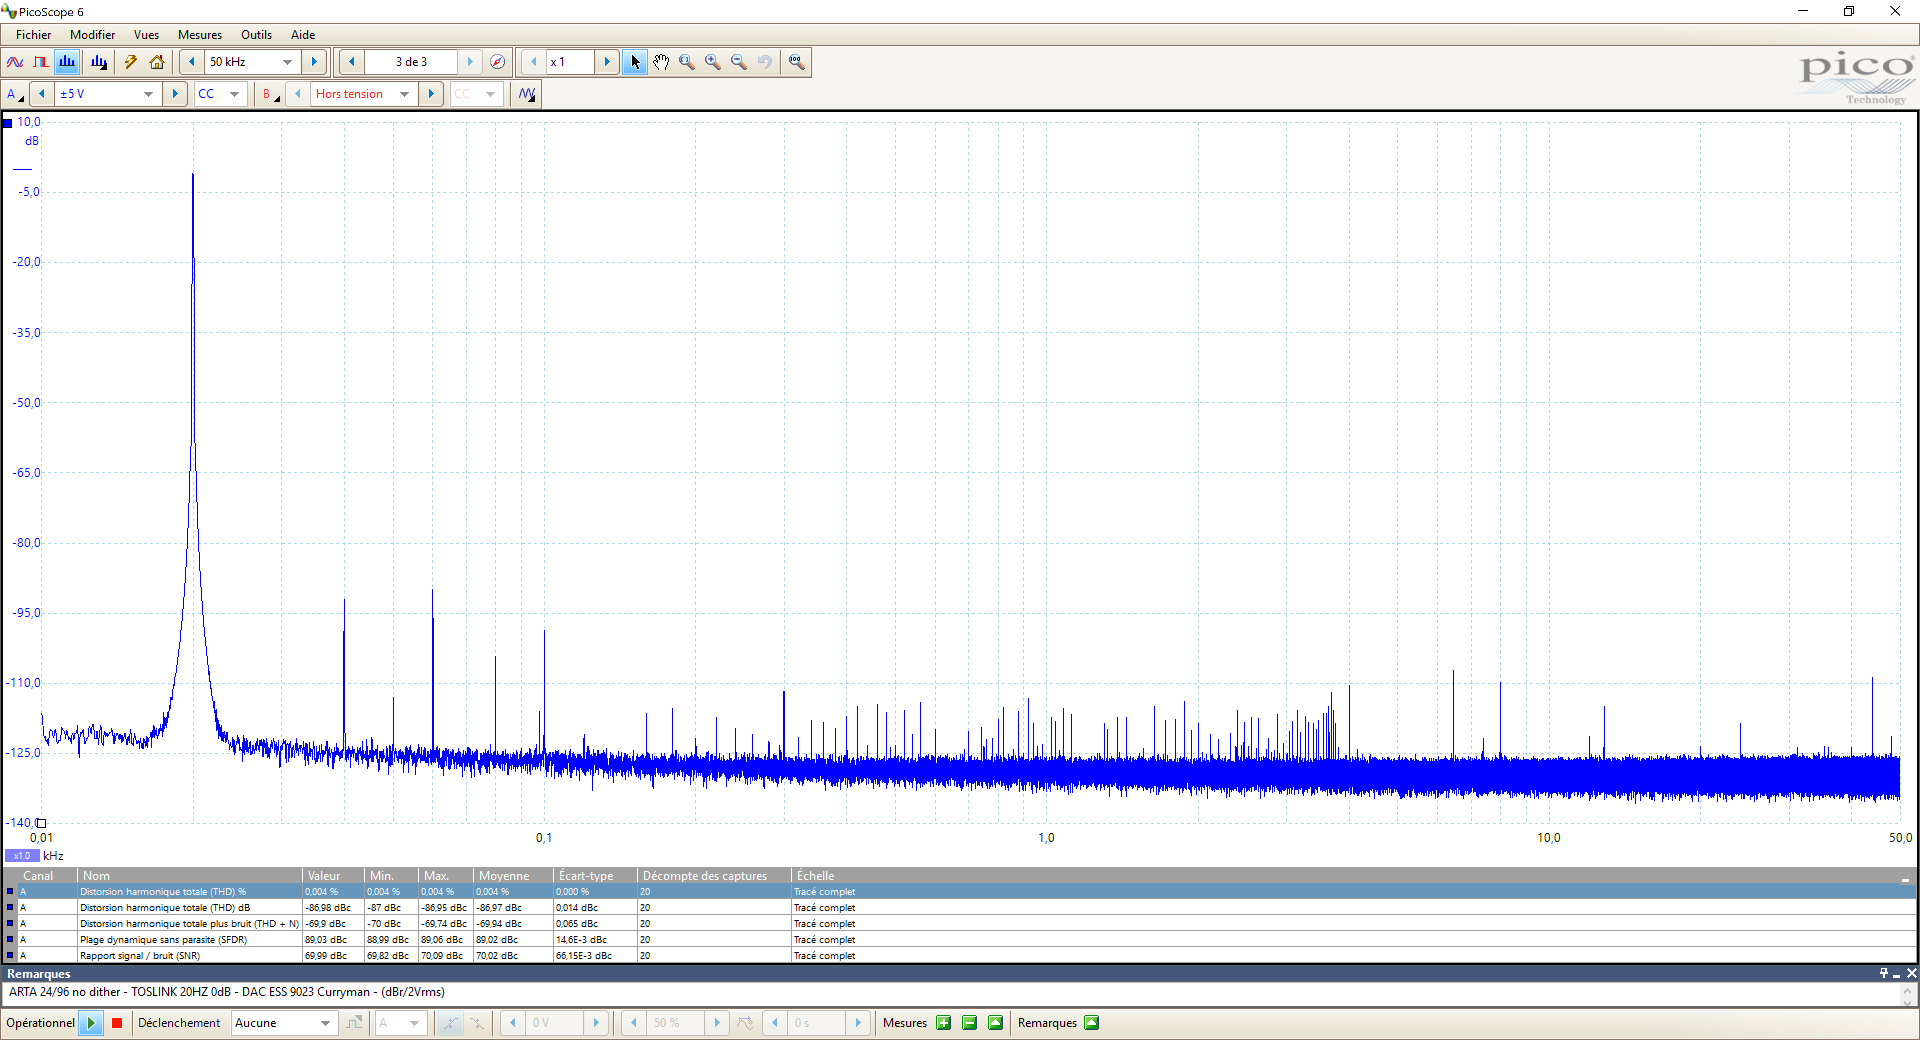Select the THD dB measurement row
The width and height of the screenshot is (1920, 1040).
[x=959, y=908]
